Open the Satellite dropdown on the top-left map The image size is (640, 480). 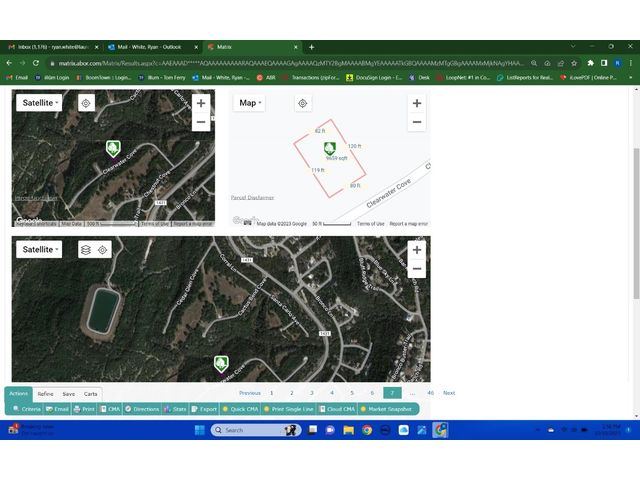(41, 103)
